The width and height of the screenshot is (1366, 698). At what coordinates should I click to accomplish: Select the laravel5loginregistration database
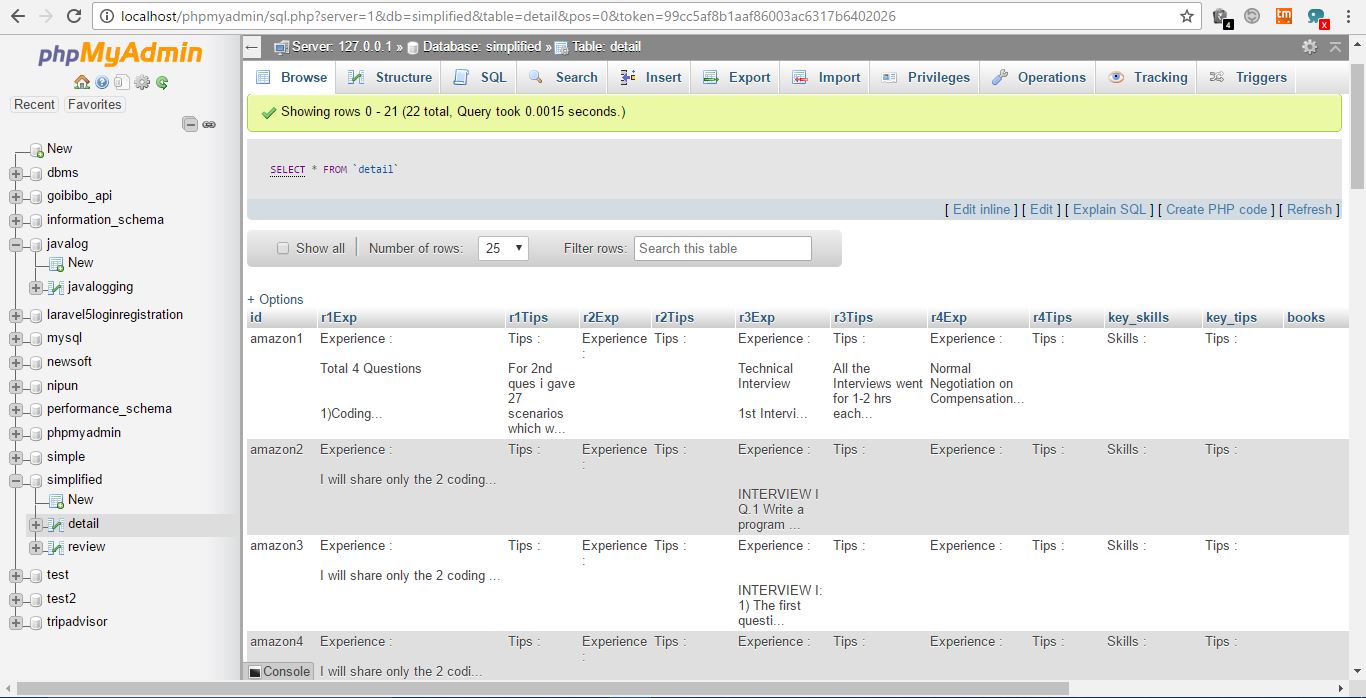click(x=115, y=315)
